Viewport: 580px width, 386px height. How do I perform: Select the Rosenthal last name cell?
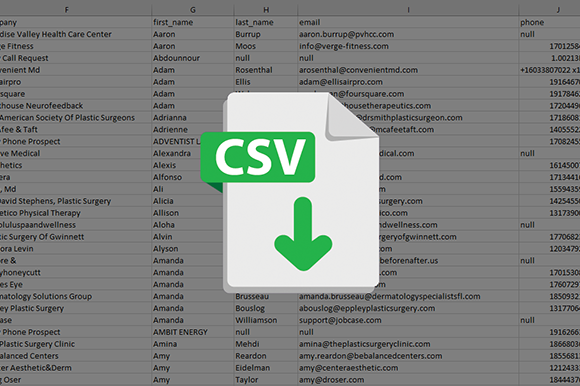pos(266,70)
